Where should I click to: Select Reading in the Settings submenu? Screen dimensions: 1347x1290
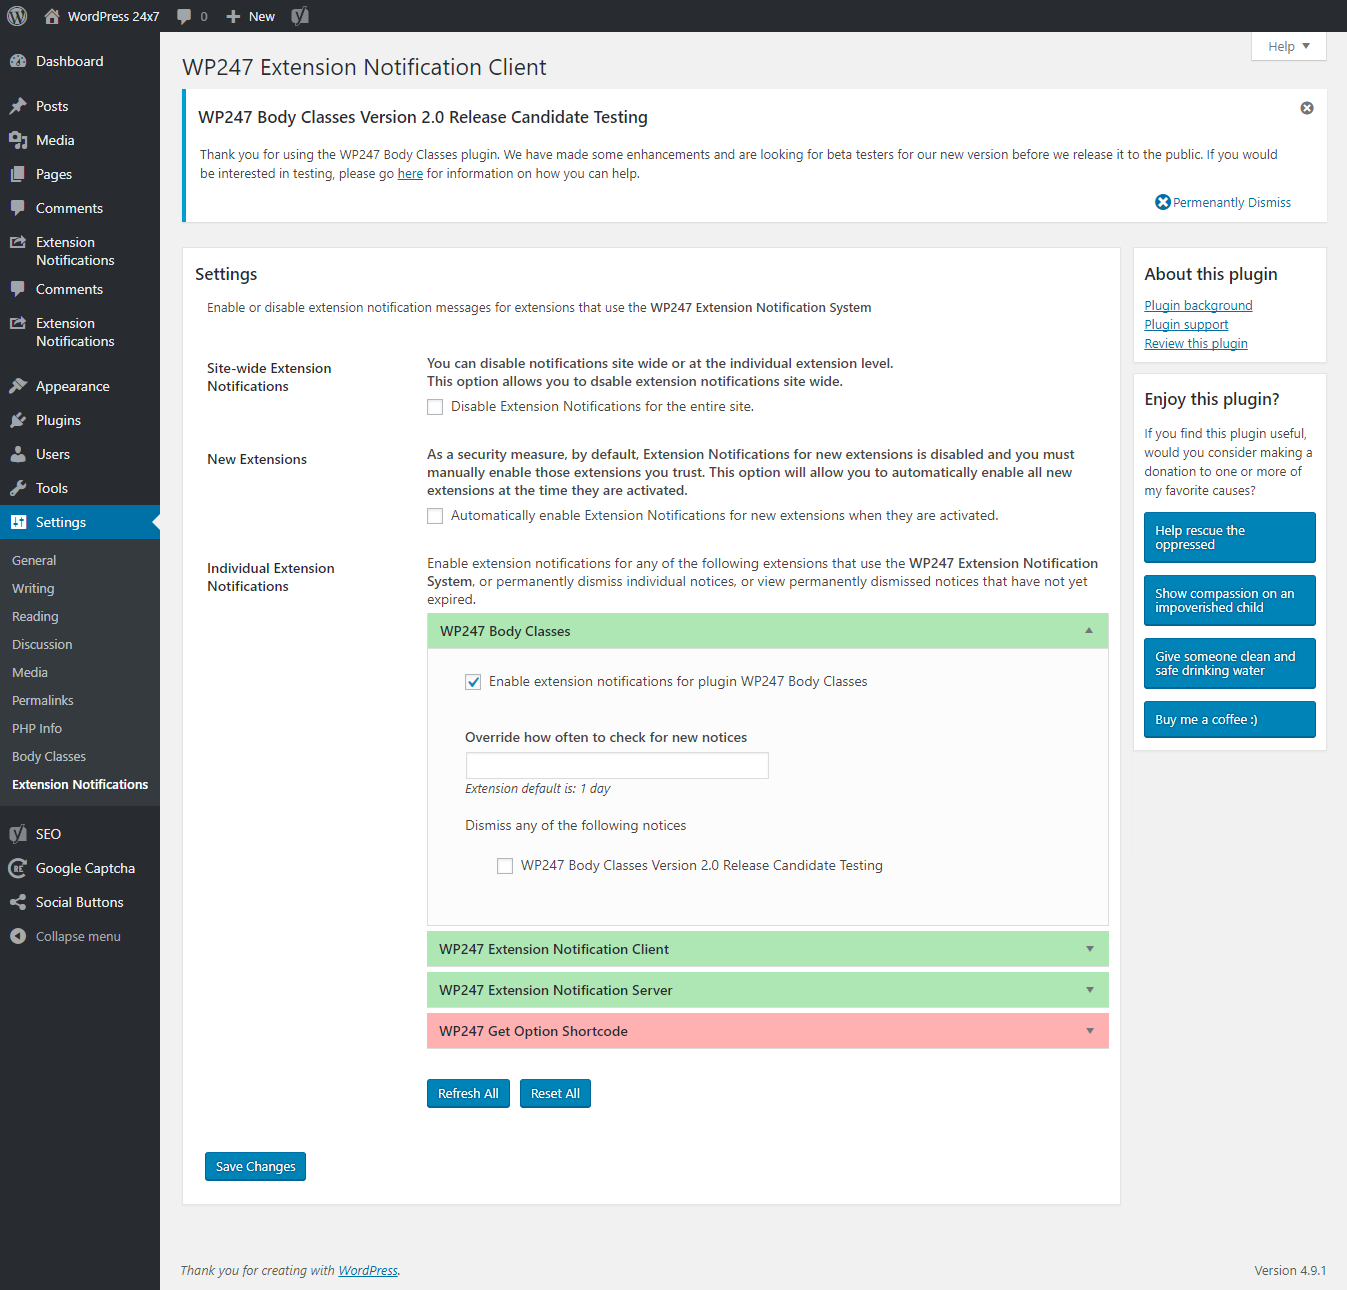point(35,617)
